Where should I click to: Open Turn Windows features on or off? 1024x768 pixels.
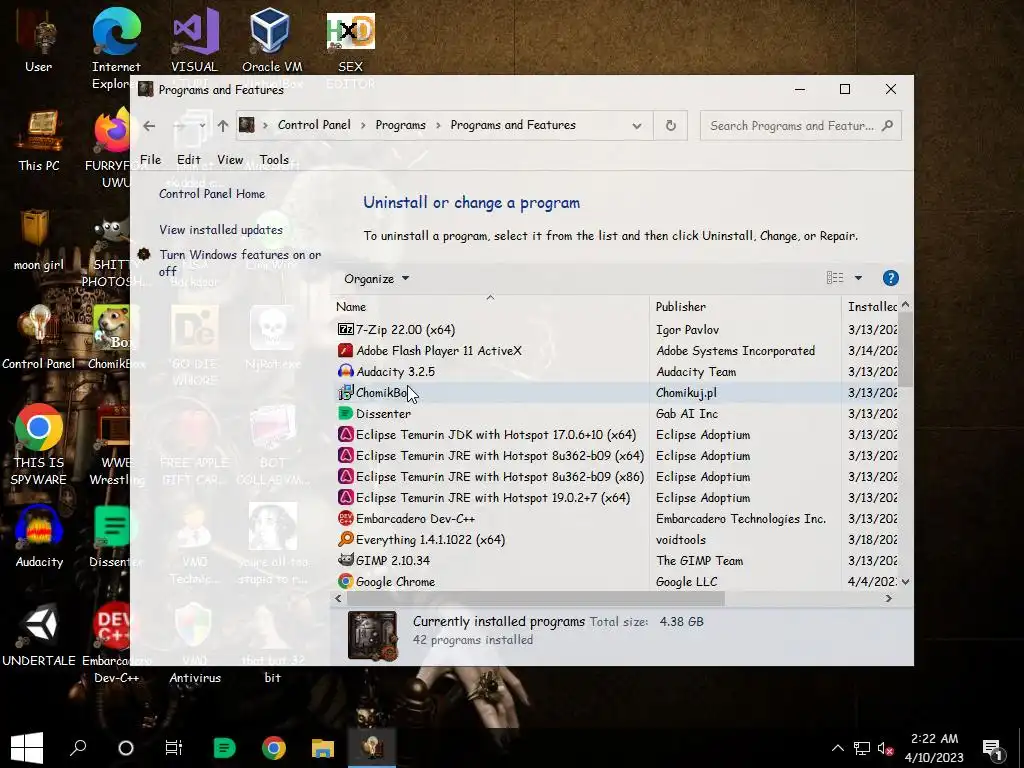click(x=240, y=263)
